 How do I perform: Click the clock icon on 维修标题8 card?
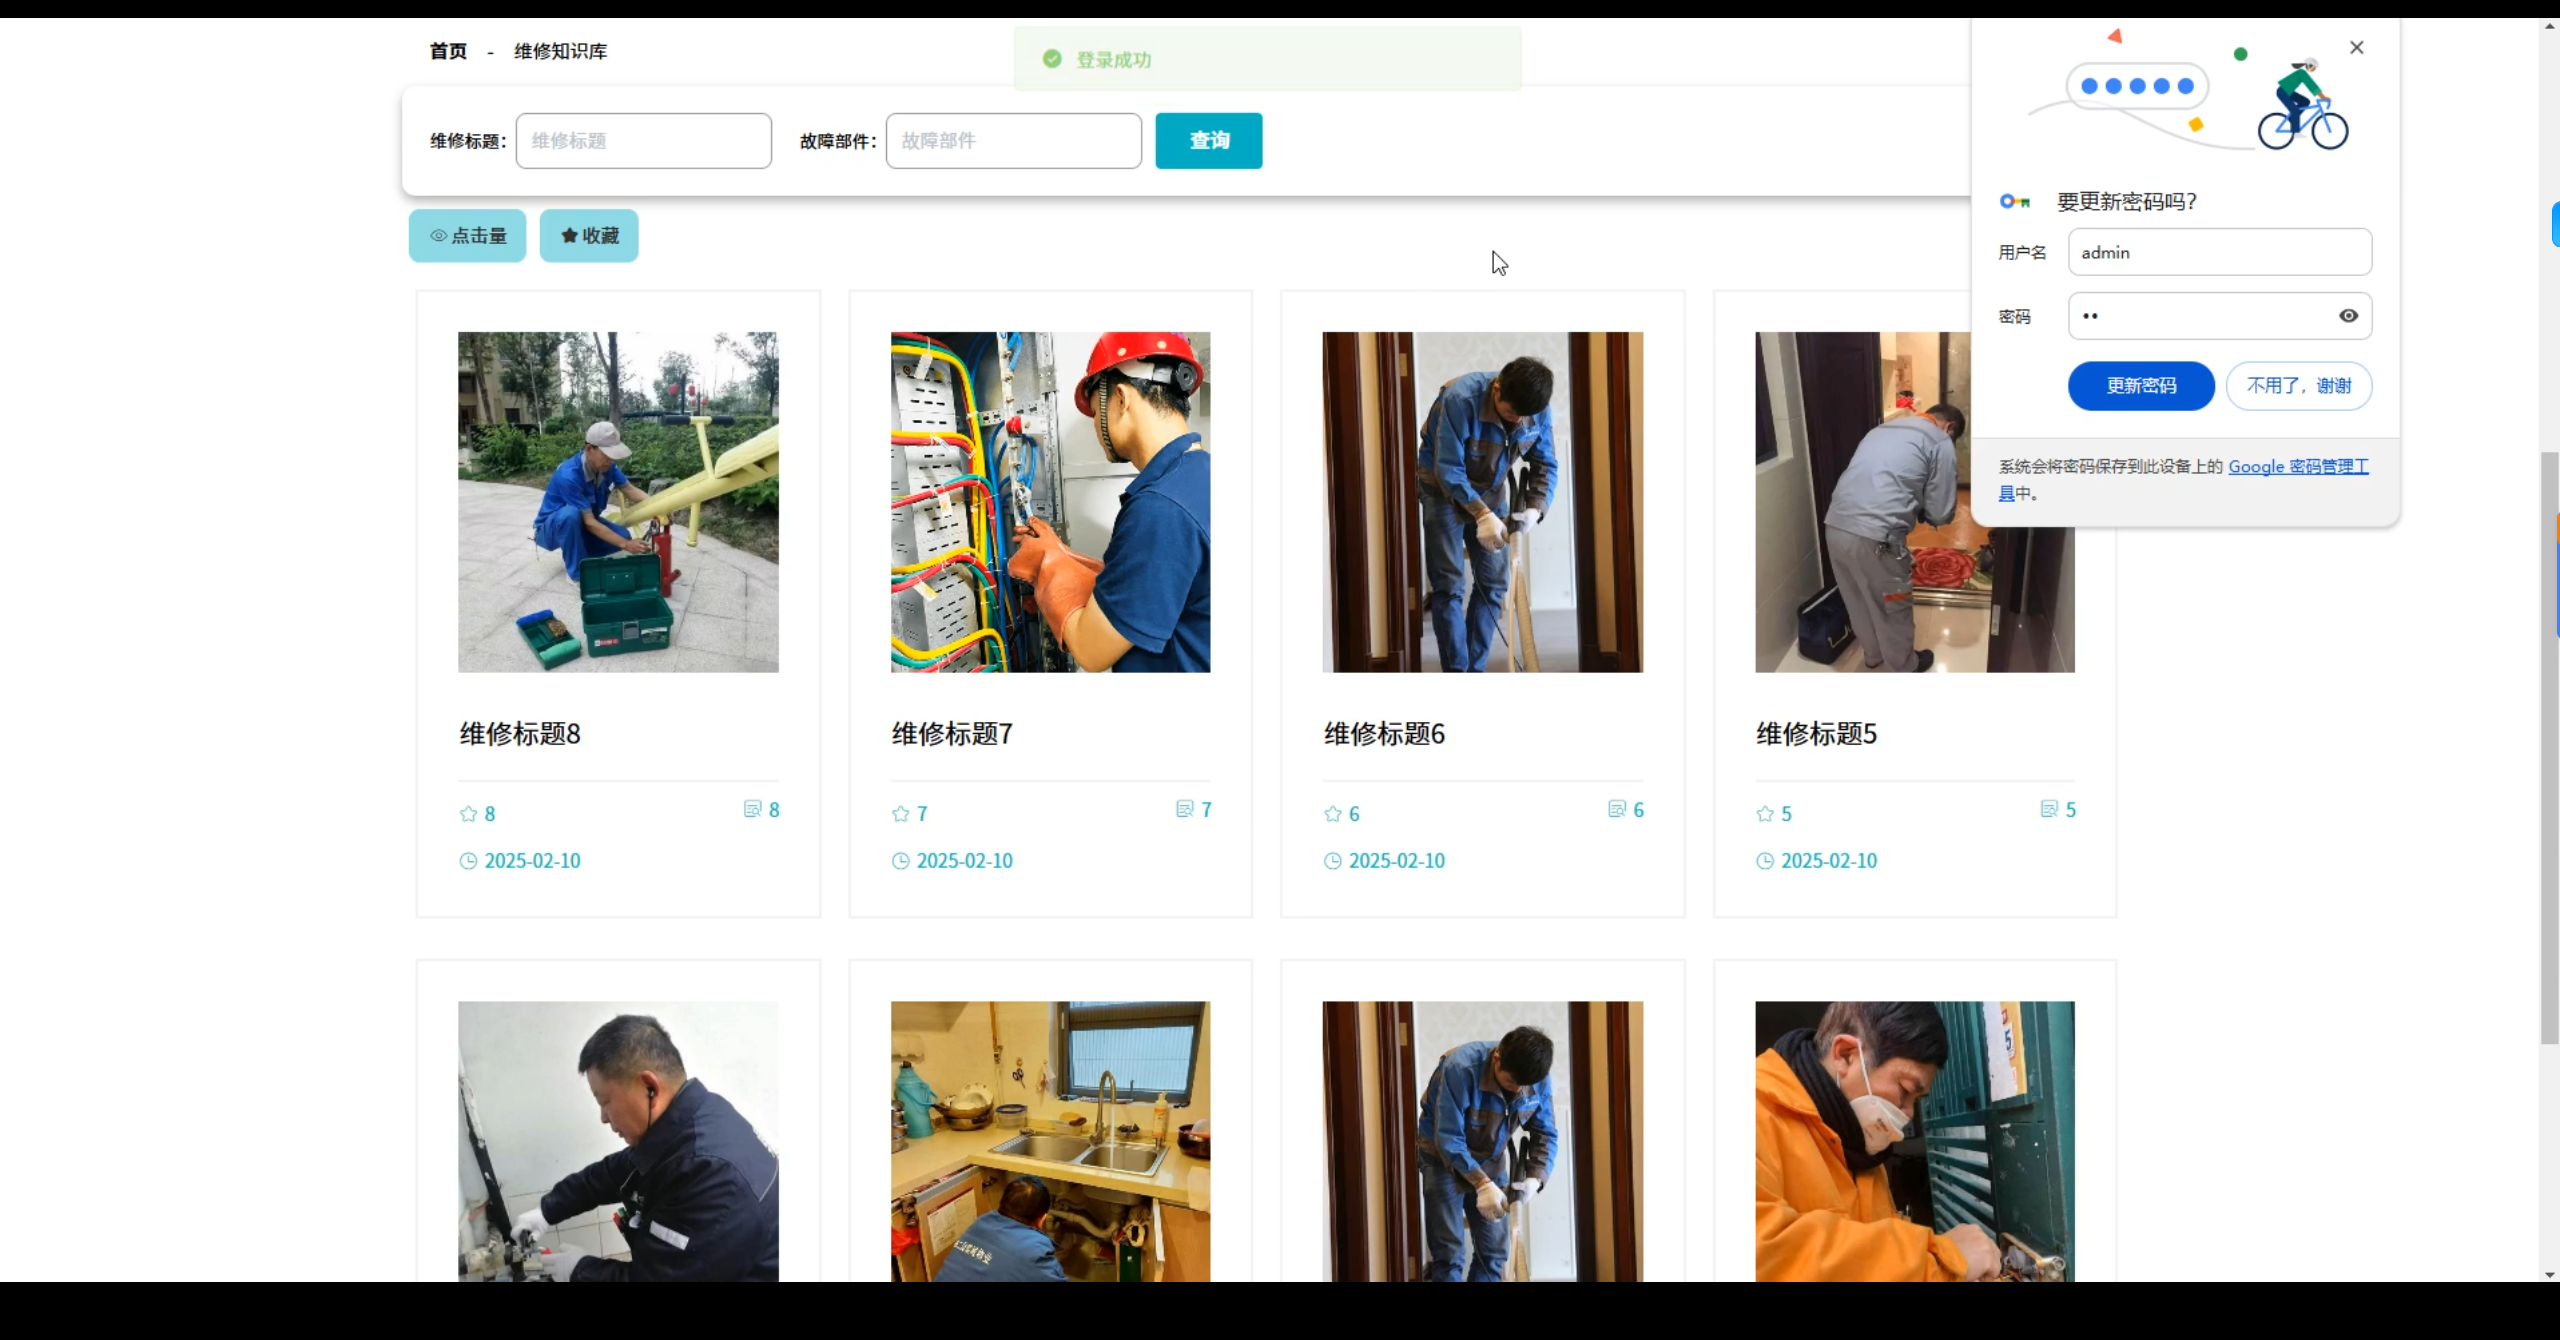point(468,861)
